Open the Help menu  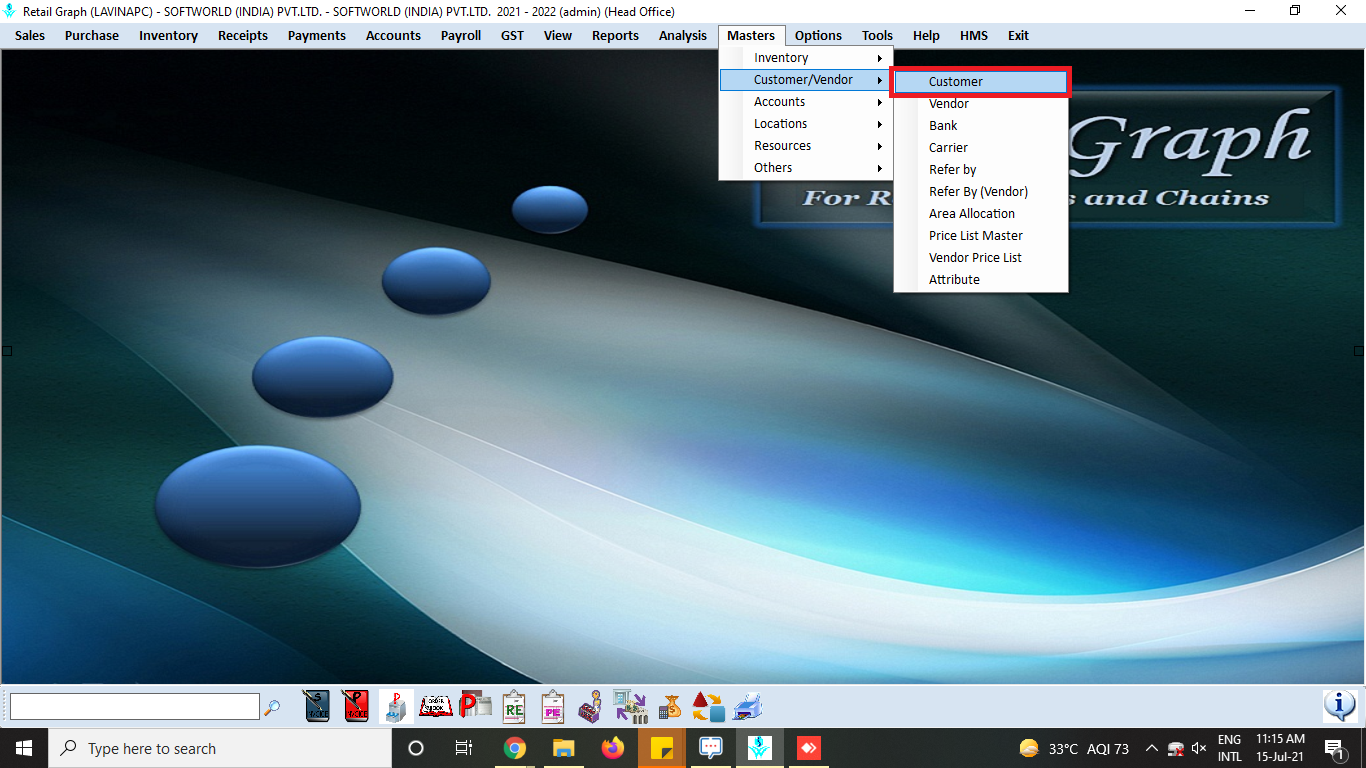[x=926, y=35]
